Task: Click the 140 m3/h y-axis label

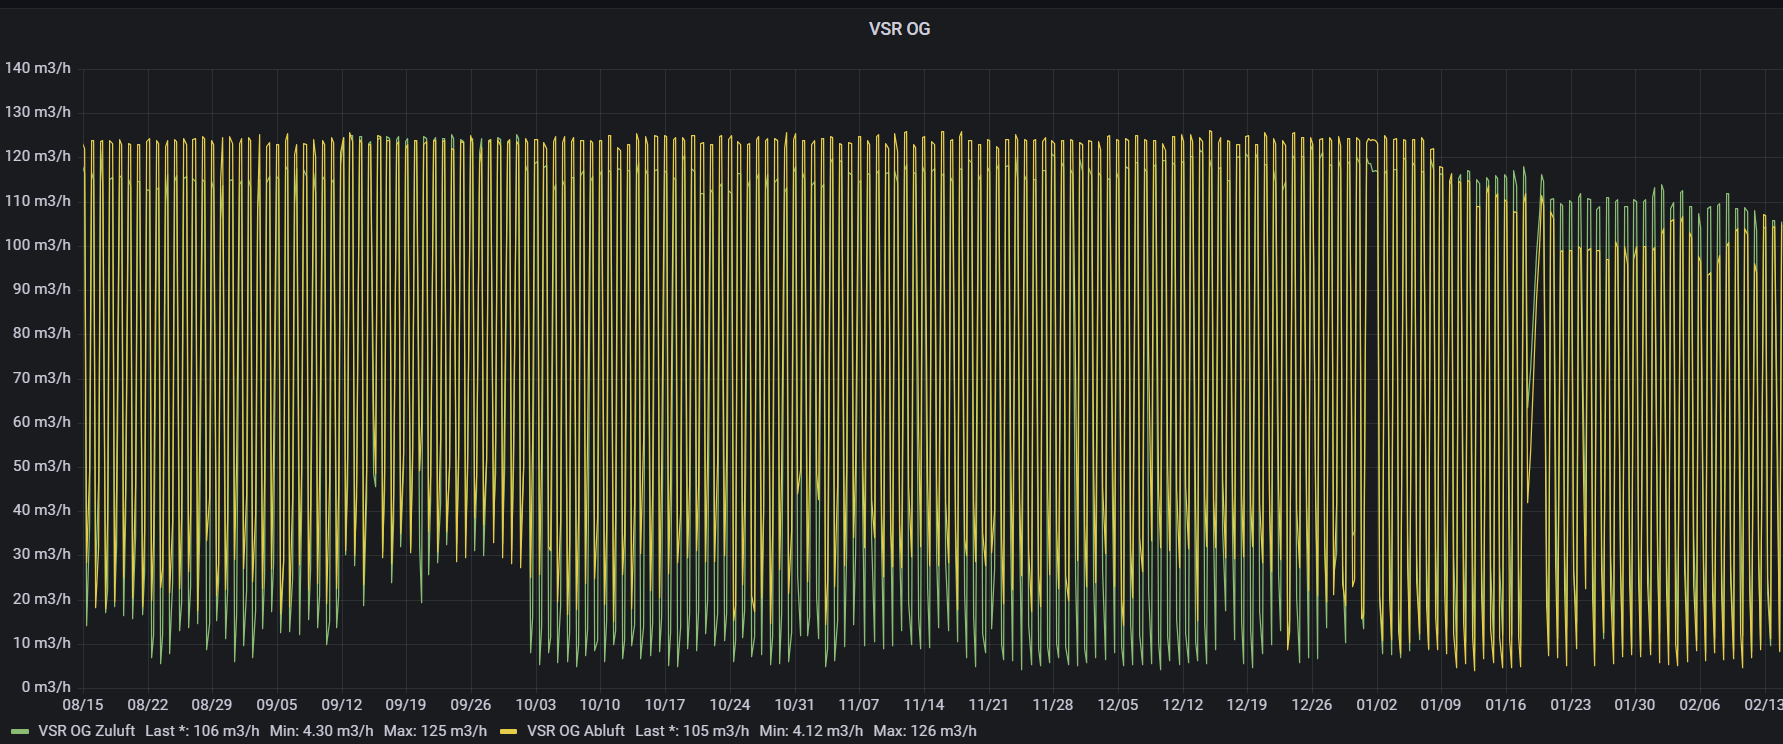Action: click(x=38, y=68)
